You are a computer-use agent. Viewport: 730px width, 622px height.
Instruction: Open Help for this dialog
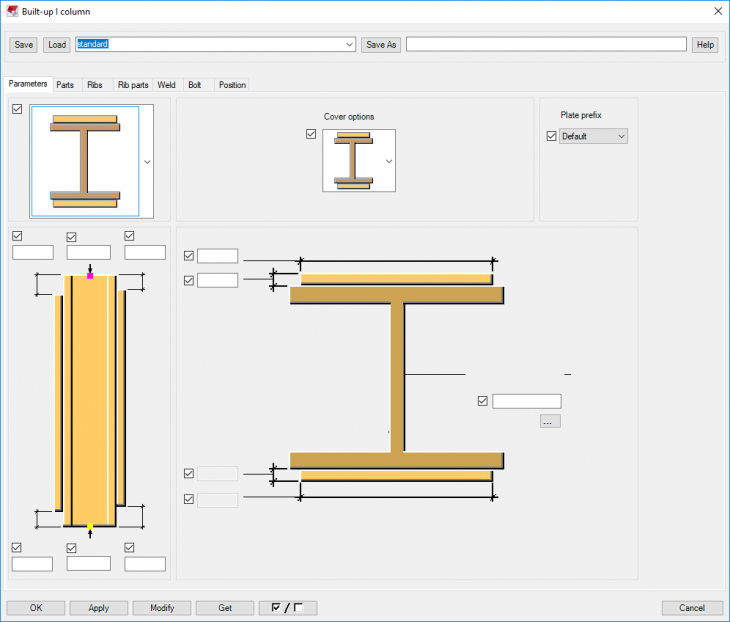point(705,45)
